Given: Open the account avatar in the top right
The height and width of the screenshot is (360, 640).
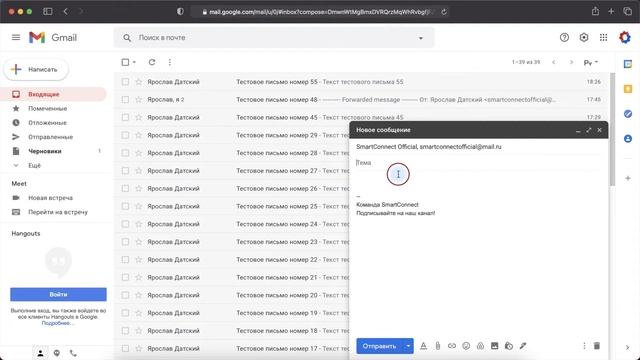Looking at the screenshot, I should (x=624, y=38).
